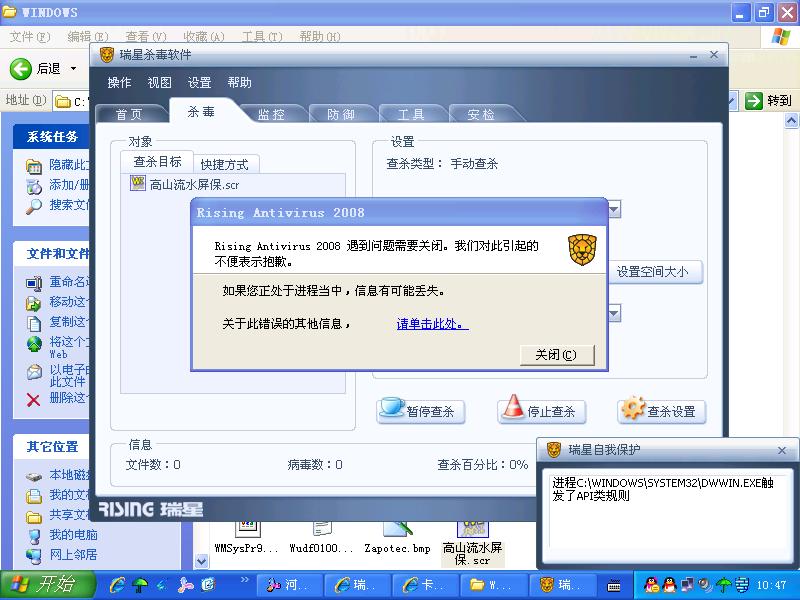Select the 查杀目标 sub-tab
The height and width of the screenshot is (600, 800).
[x=157, y=162]
